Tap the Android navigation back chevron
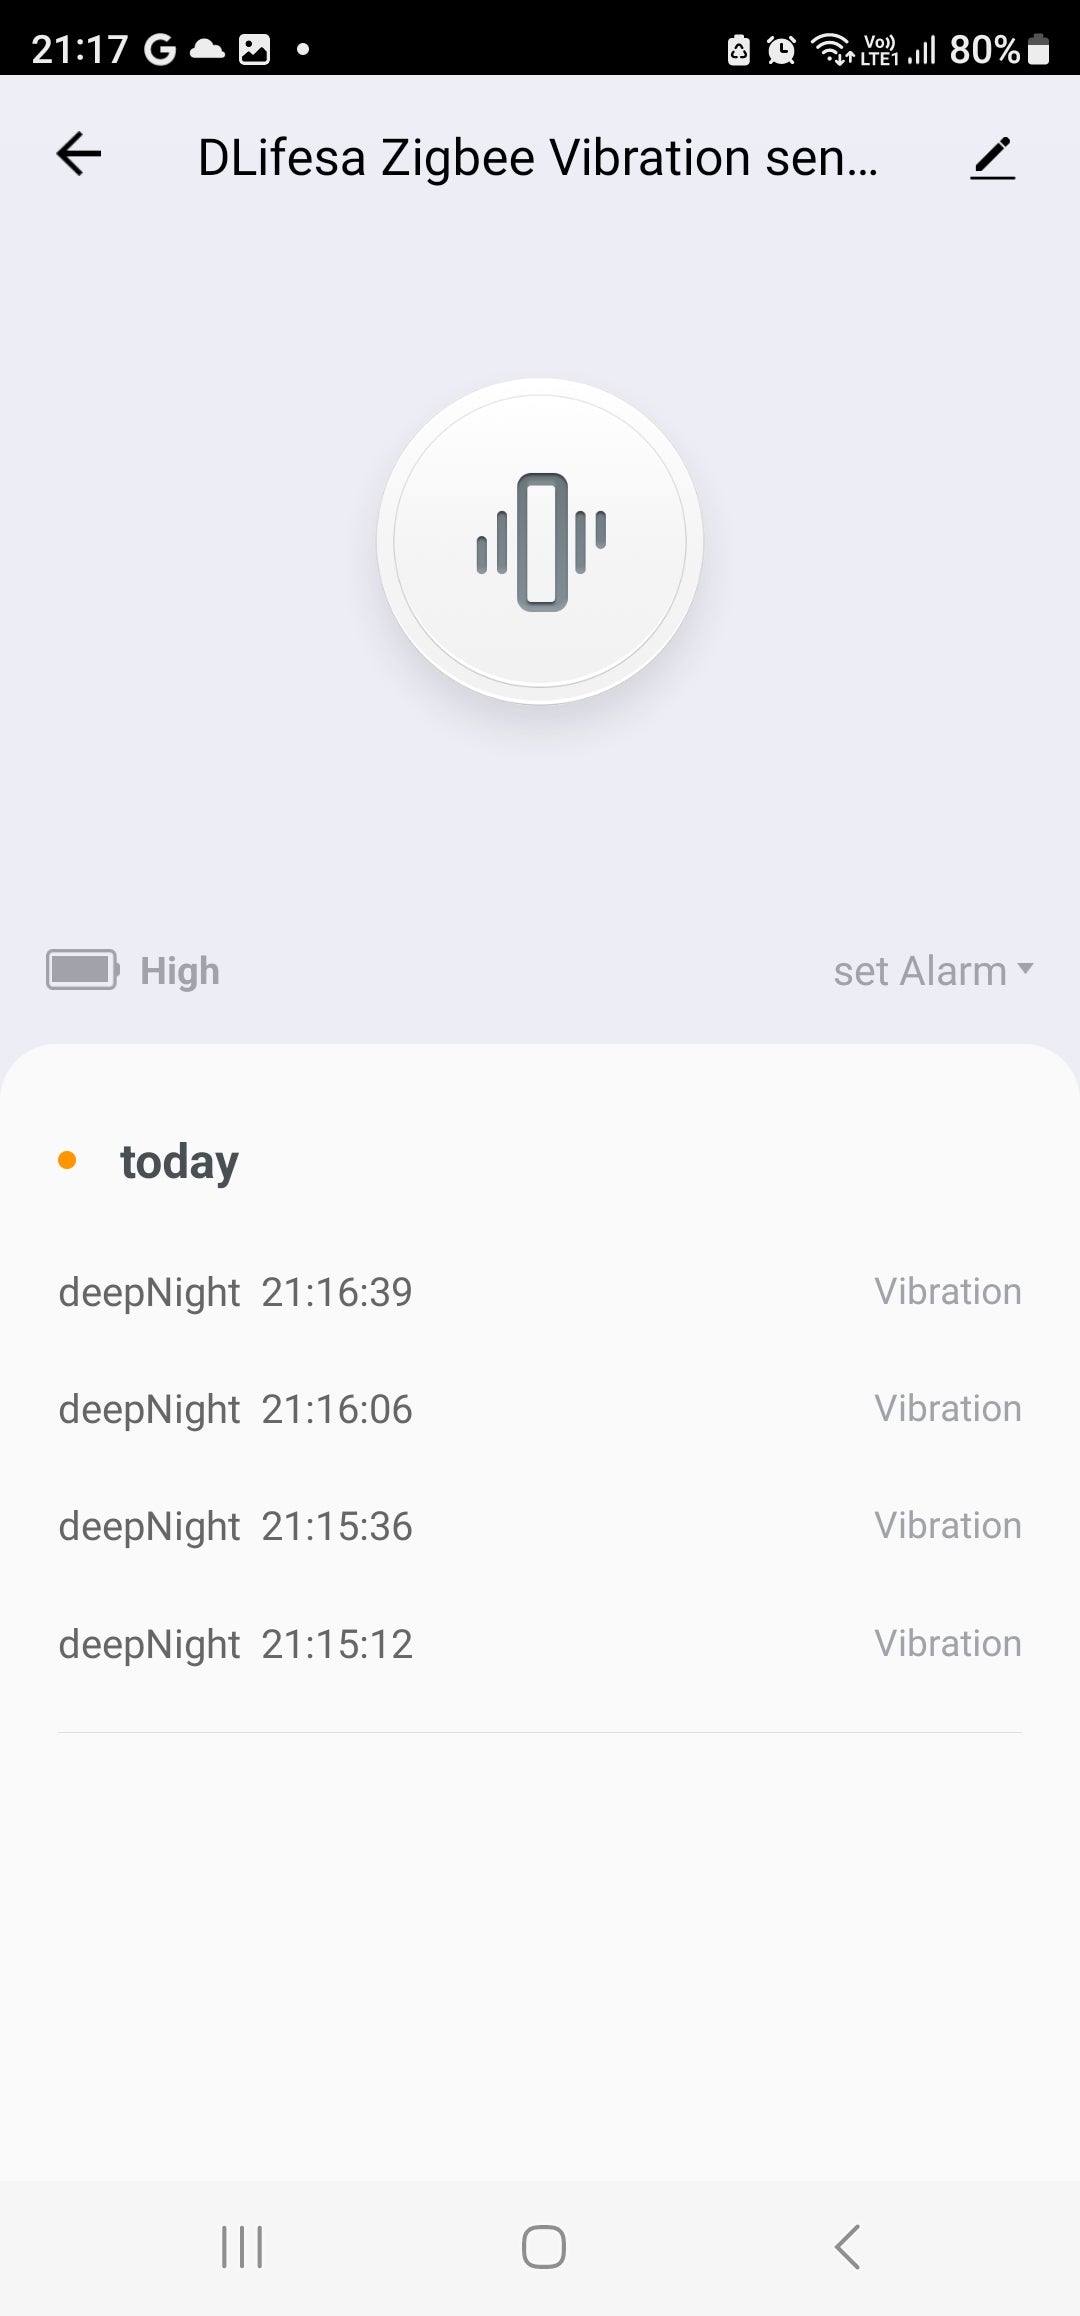 pyautogui.click(x=847, y=2247)
